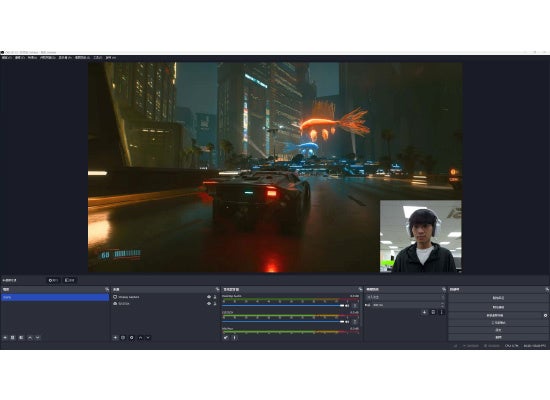
Task: Open the View menu
Action: click(x=33, y=58)
